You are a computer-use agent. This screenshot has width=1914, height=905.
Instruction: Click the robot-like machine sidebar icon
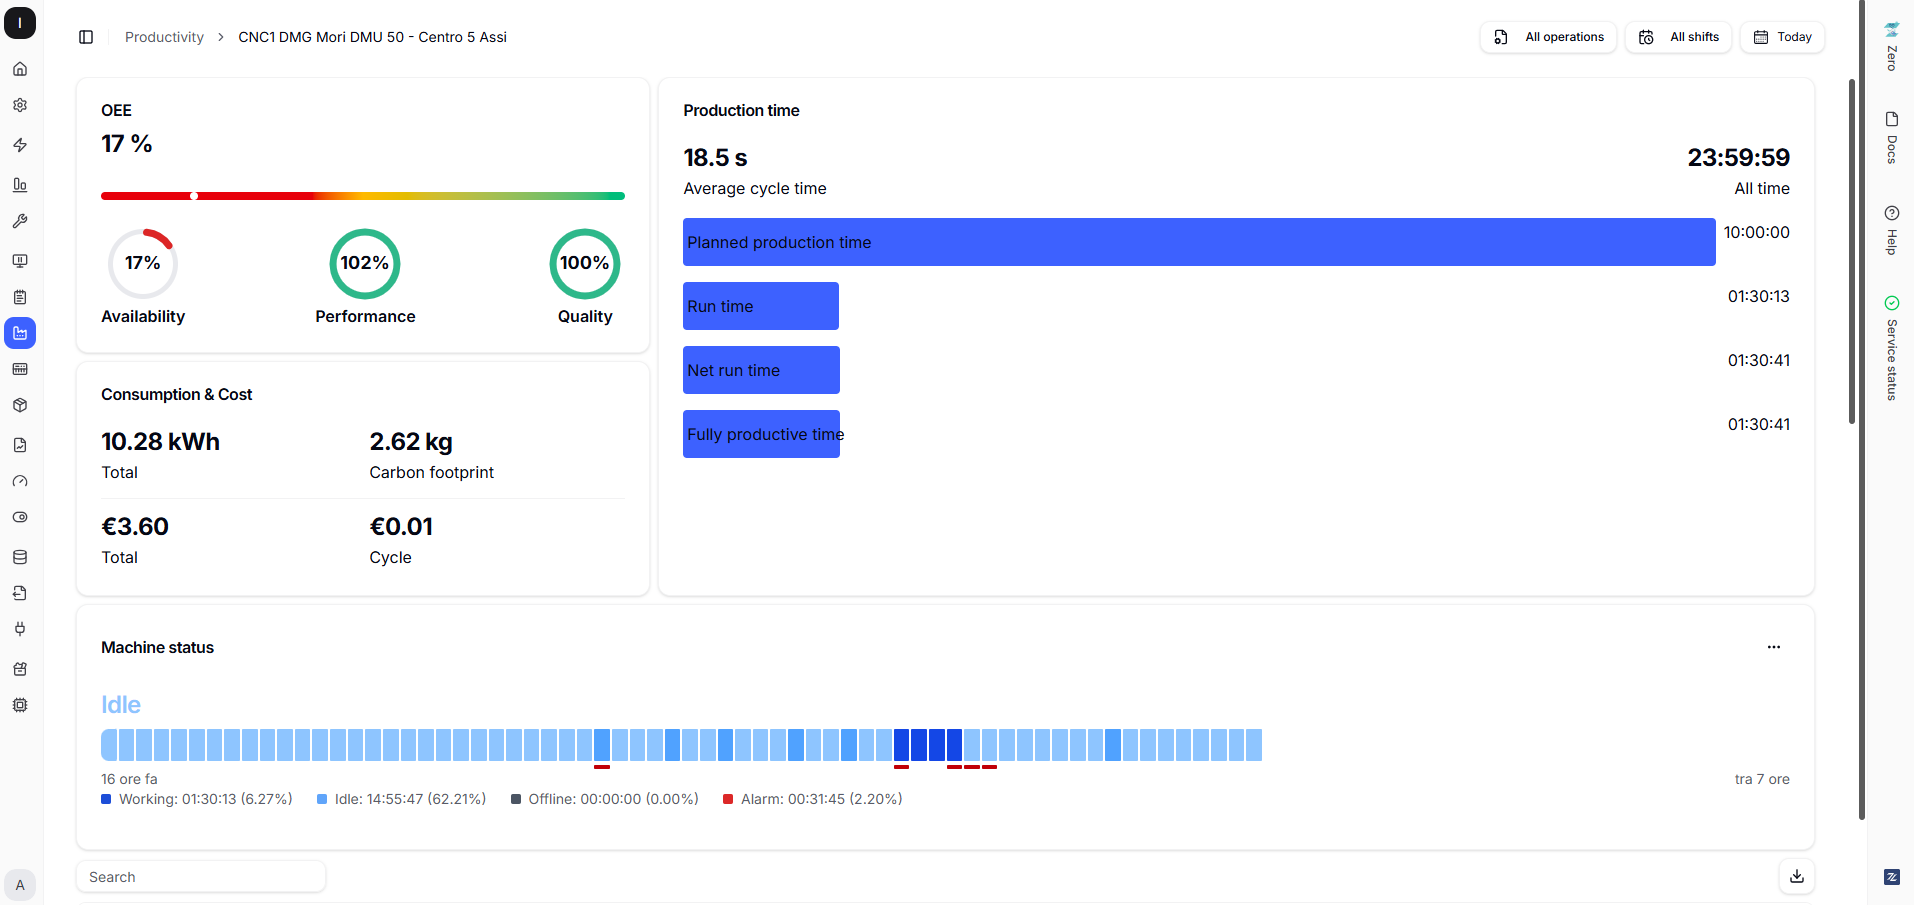pos(20,669)
